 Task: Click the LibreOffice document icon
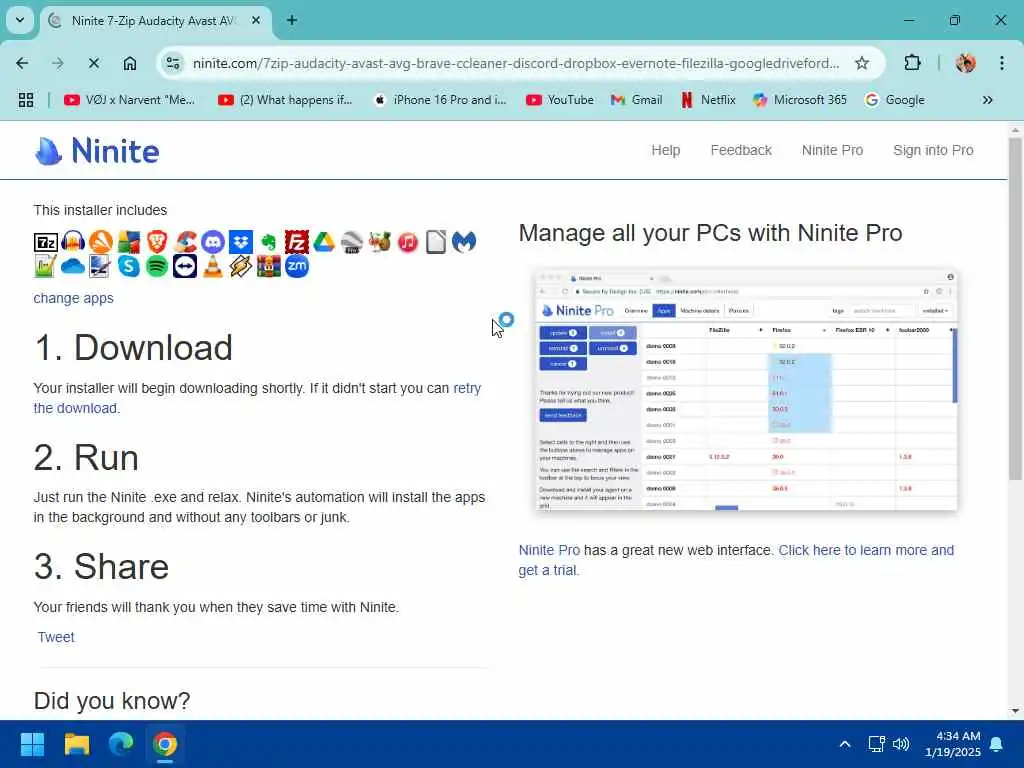coord(436,242)
